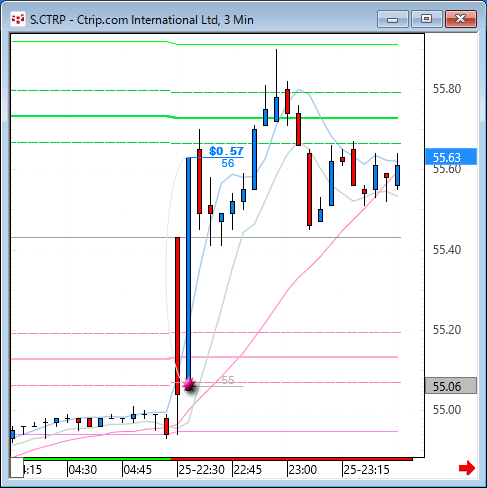Click the 04:30 time axis label
487x488 pixels.
[82, 470]
